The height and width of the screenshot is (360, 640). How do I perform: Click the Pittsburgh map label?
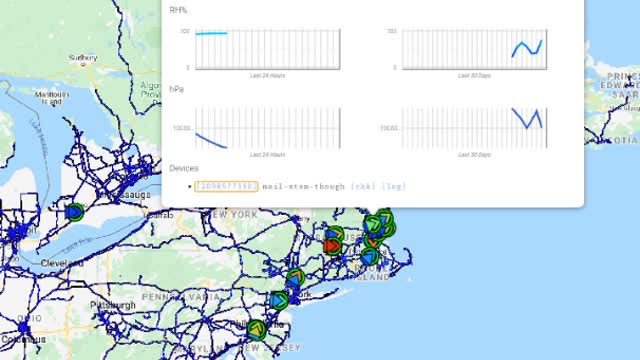pyautogui.click(x=113, y=305)
